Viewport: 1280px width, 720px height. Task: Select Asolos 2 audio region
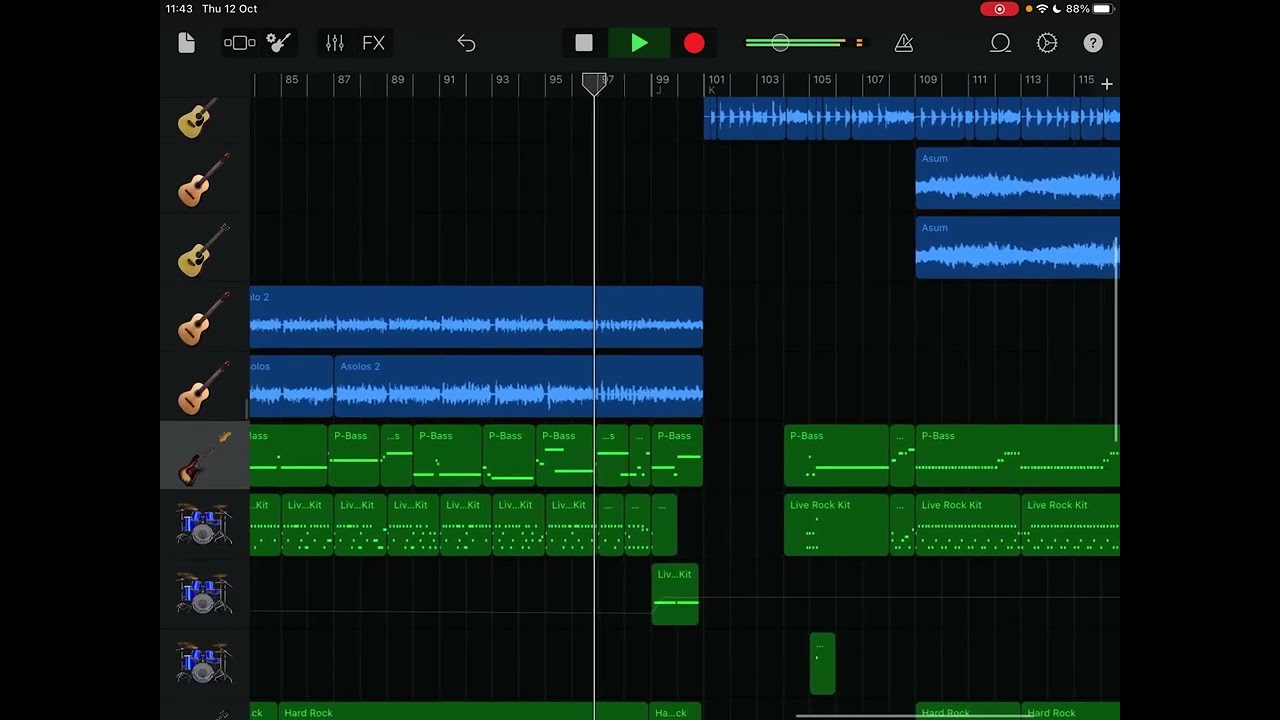(519, 386)
